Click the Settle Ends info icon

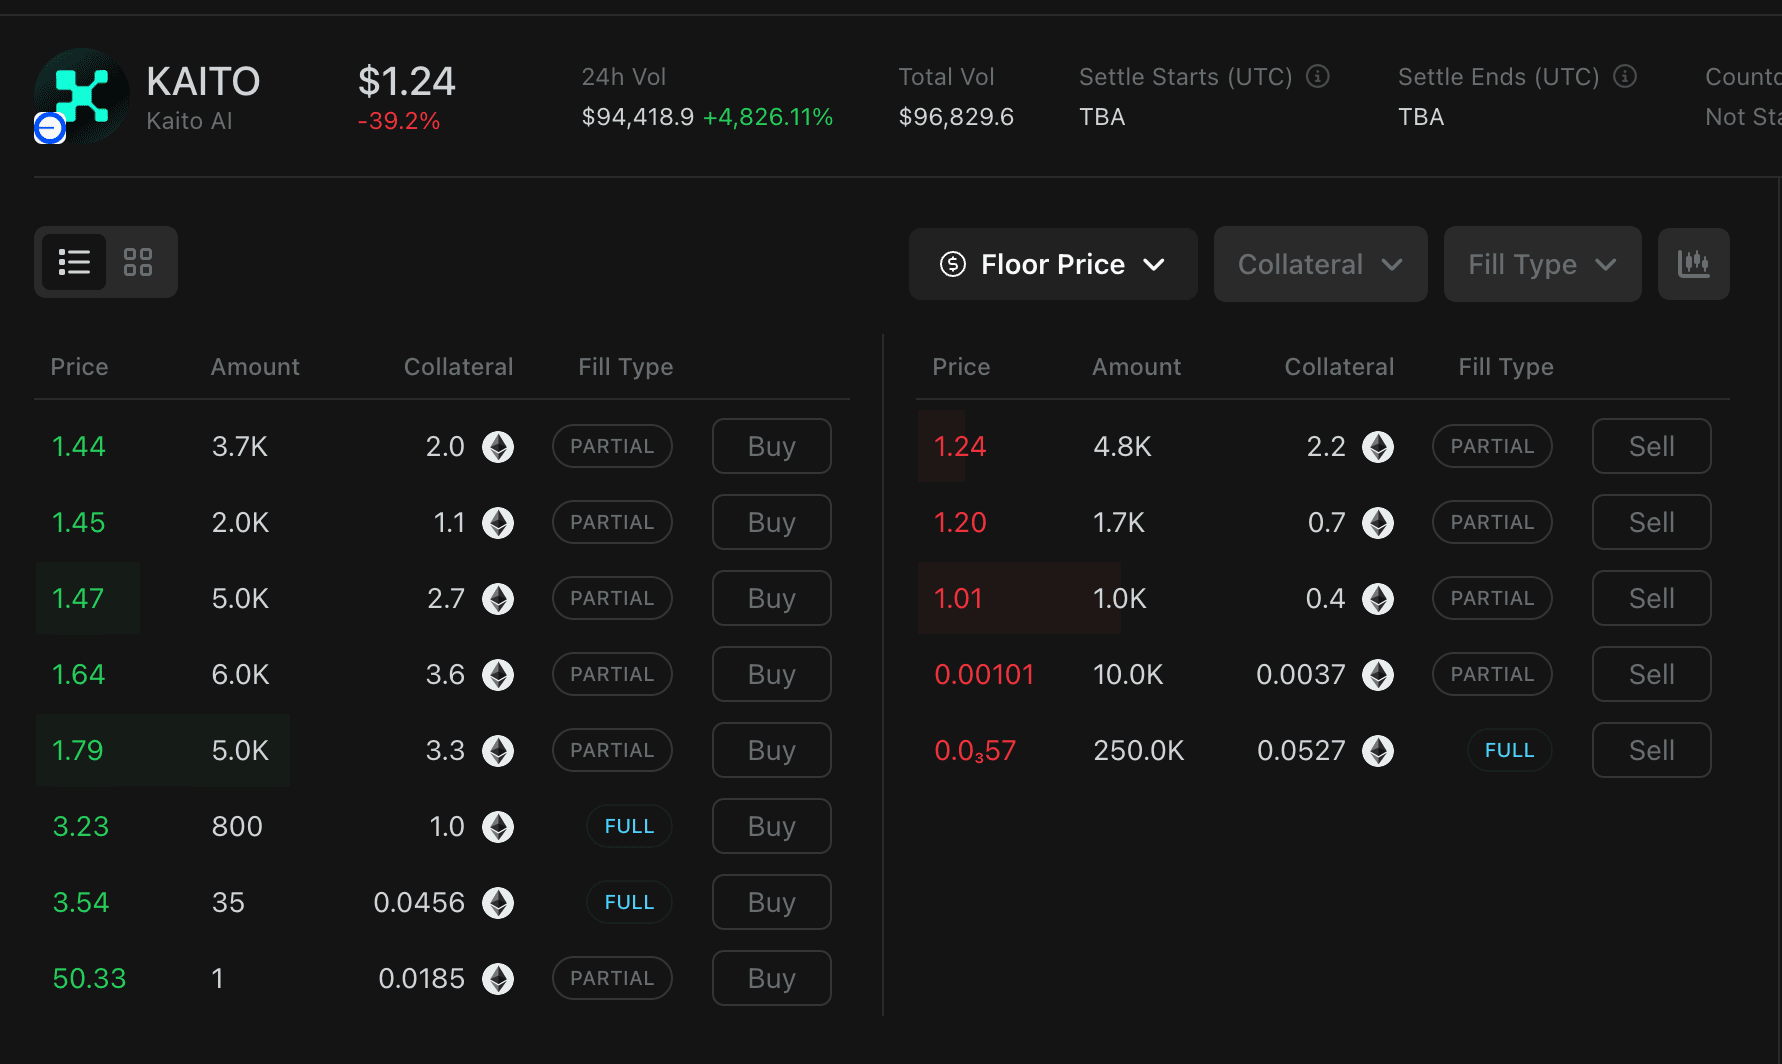coord(1625,76)
